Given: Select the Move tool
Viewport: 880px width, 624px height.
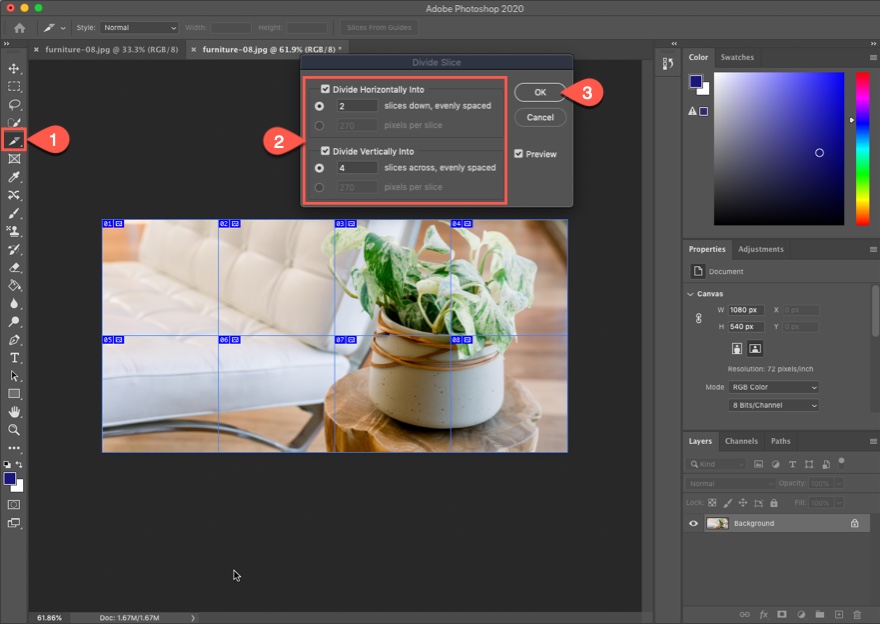Looking at the screenshot, I should tap(14, 68).
